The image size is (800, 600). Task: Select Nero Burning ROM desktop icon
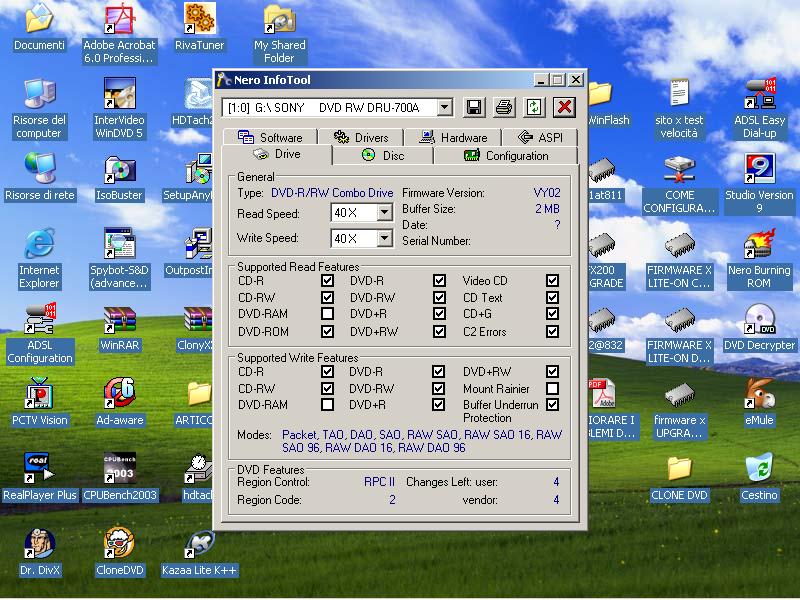pyautogui.click(x=759, y=259)
